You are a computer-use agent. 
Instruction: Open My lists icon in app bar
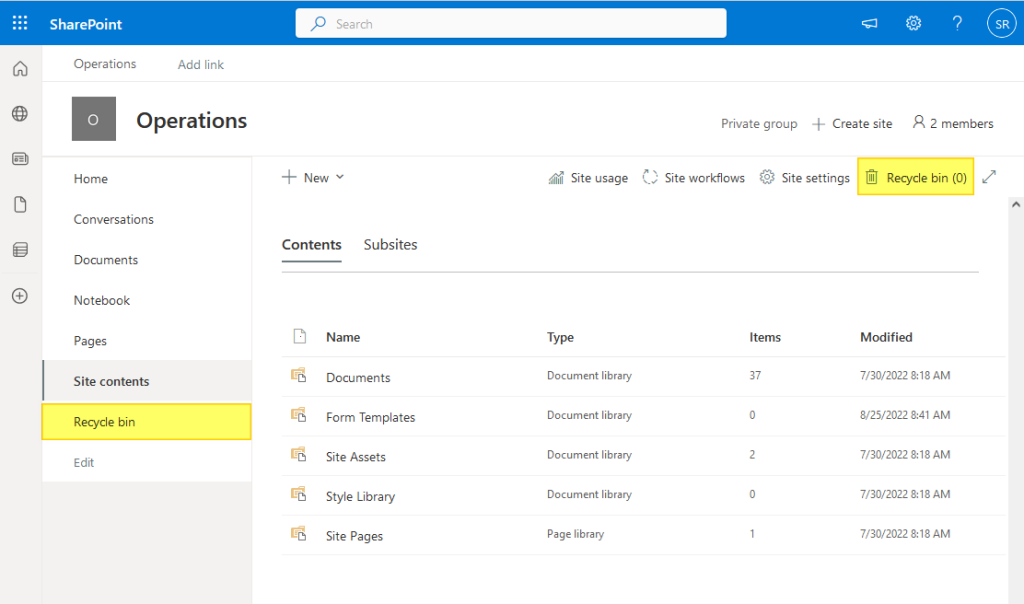click(20, 249)
